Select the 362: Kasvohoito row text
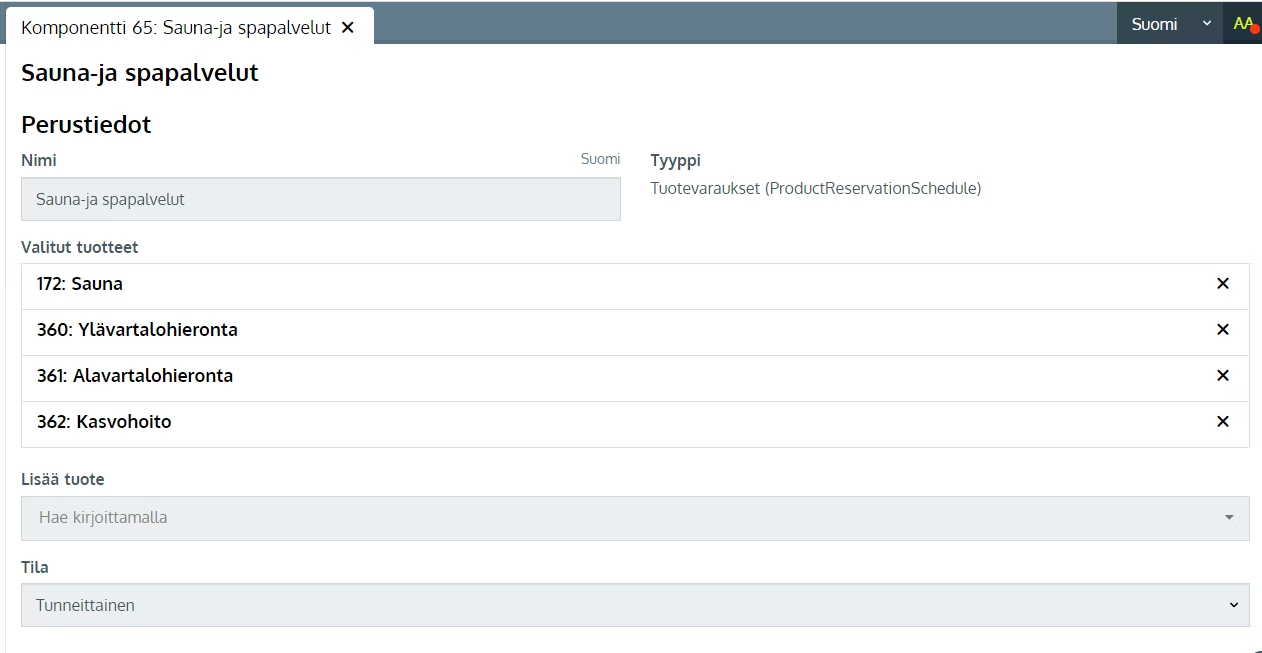The width and height of the screenshot is (1262, 653). [104, 422]
